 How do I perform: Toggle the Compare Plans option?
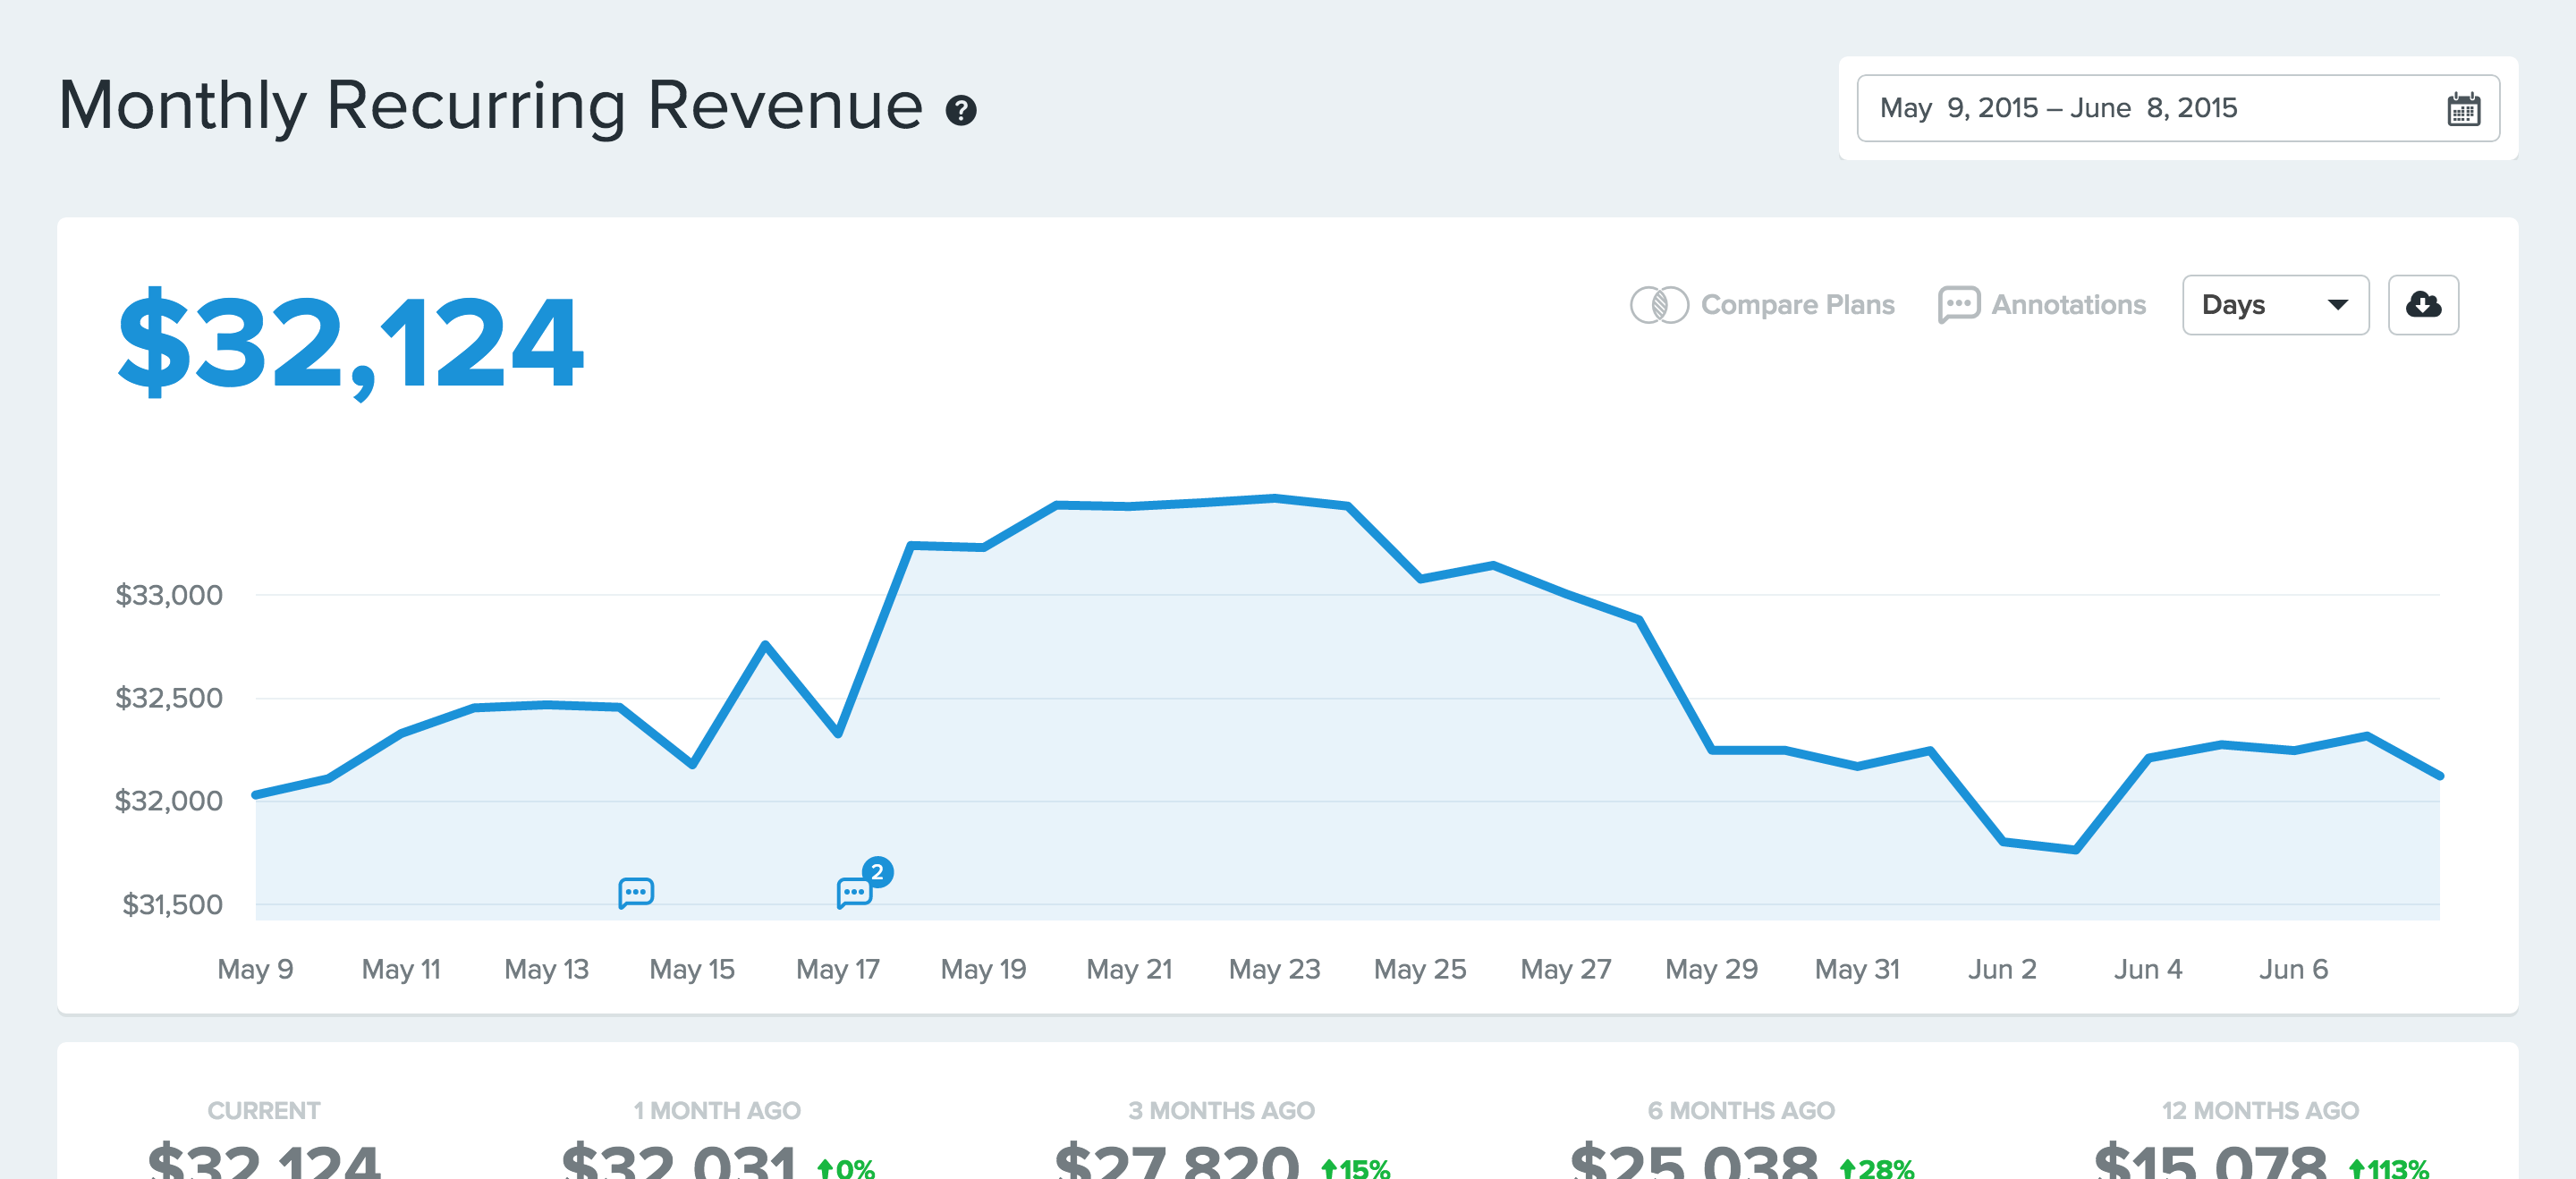[x=1797, y=304]
